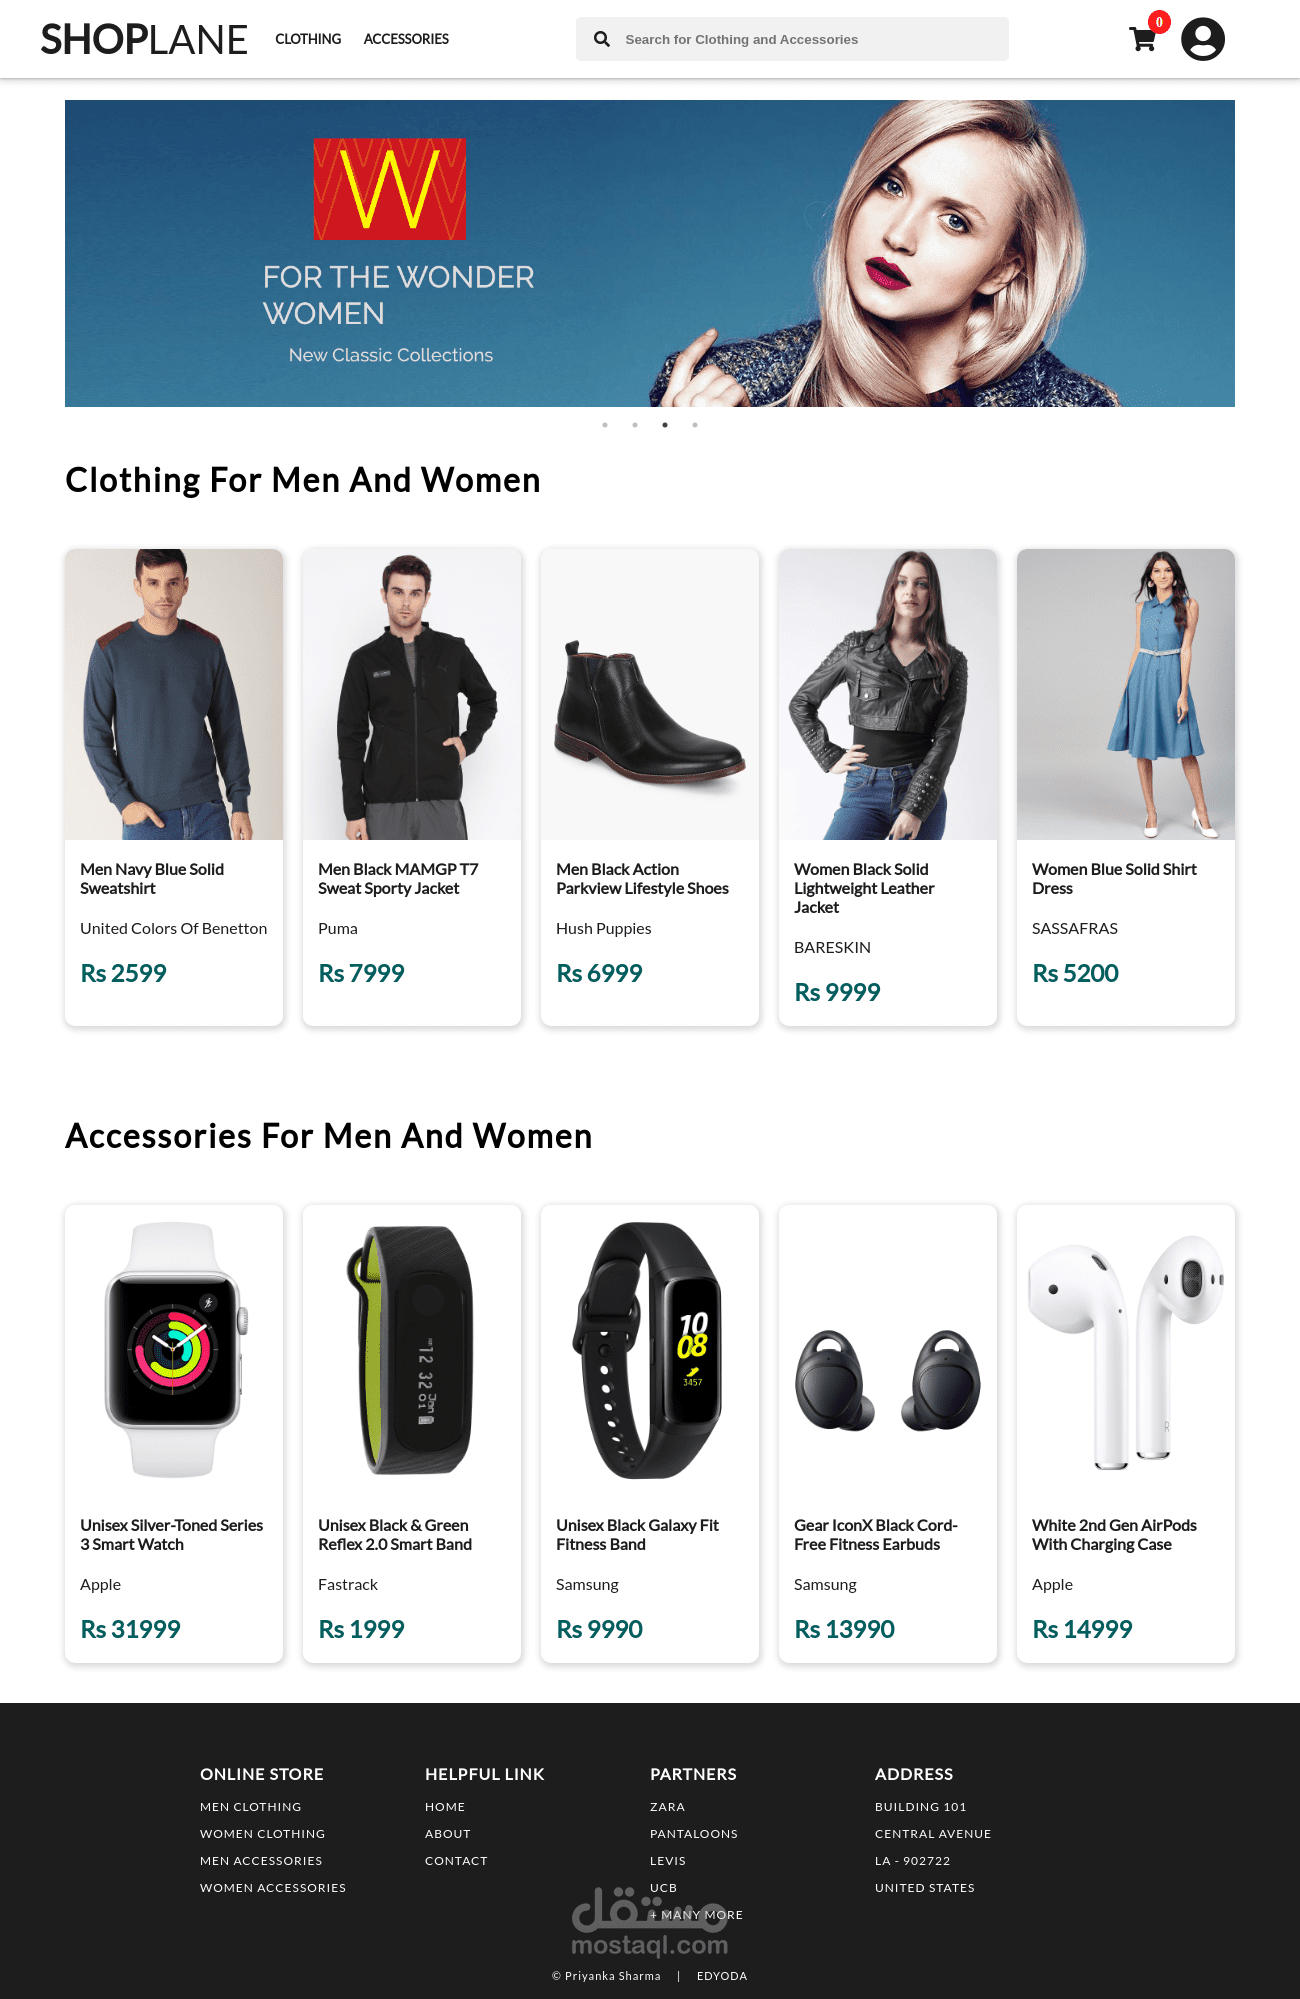Focus the Search for Clothing and Accessories field
The width and height of the screenshot is (1300, 1999).
tap(792, 39)
